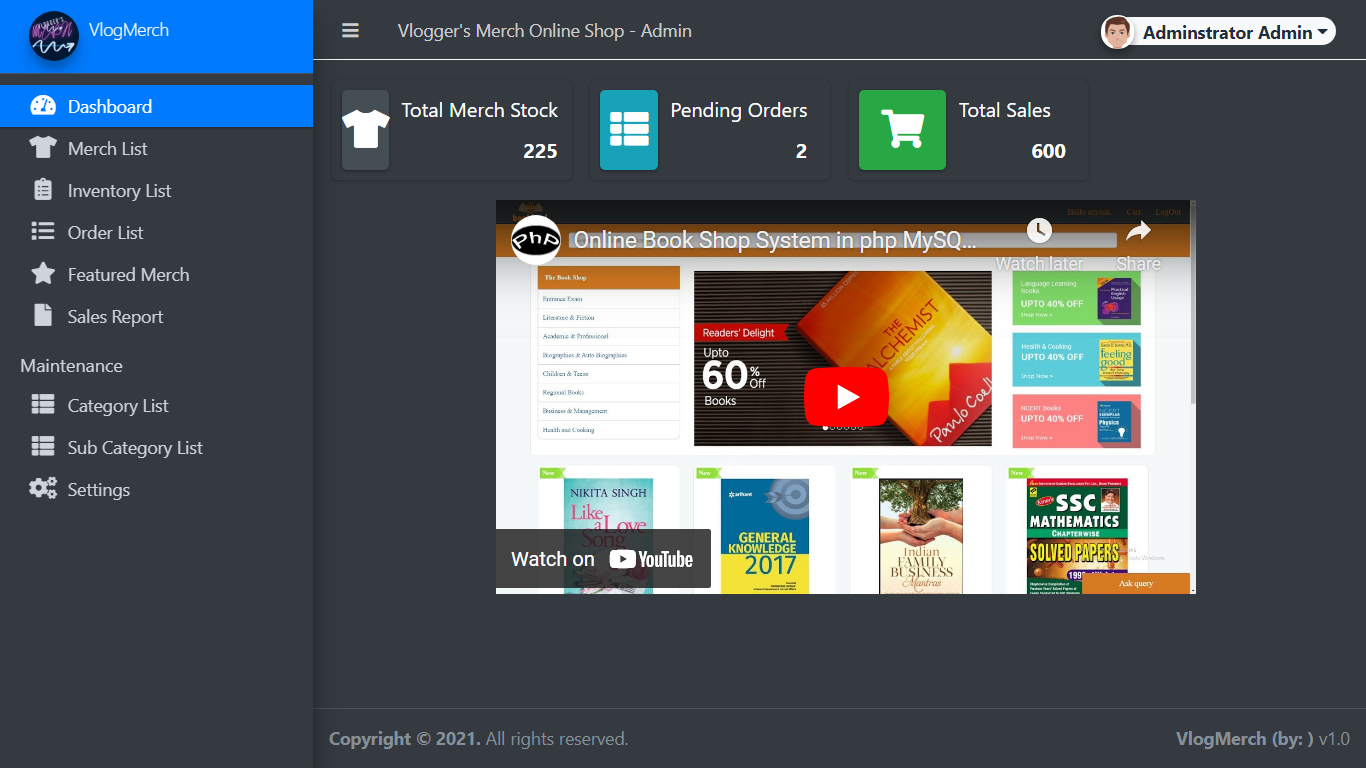Click the YouTube channel PHP logo

(536, 240)
